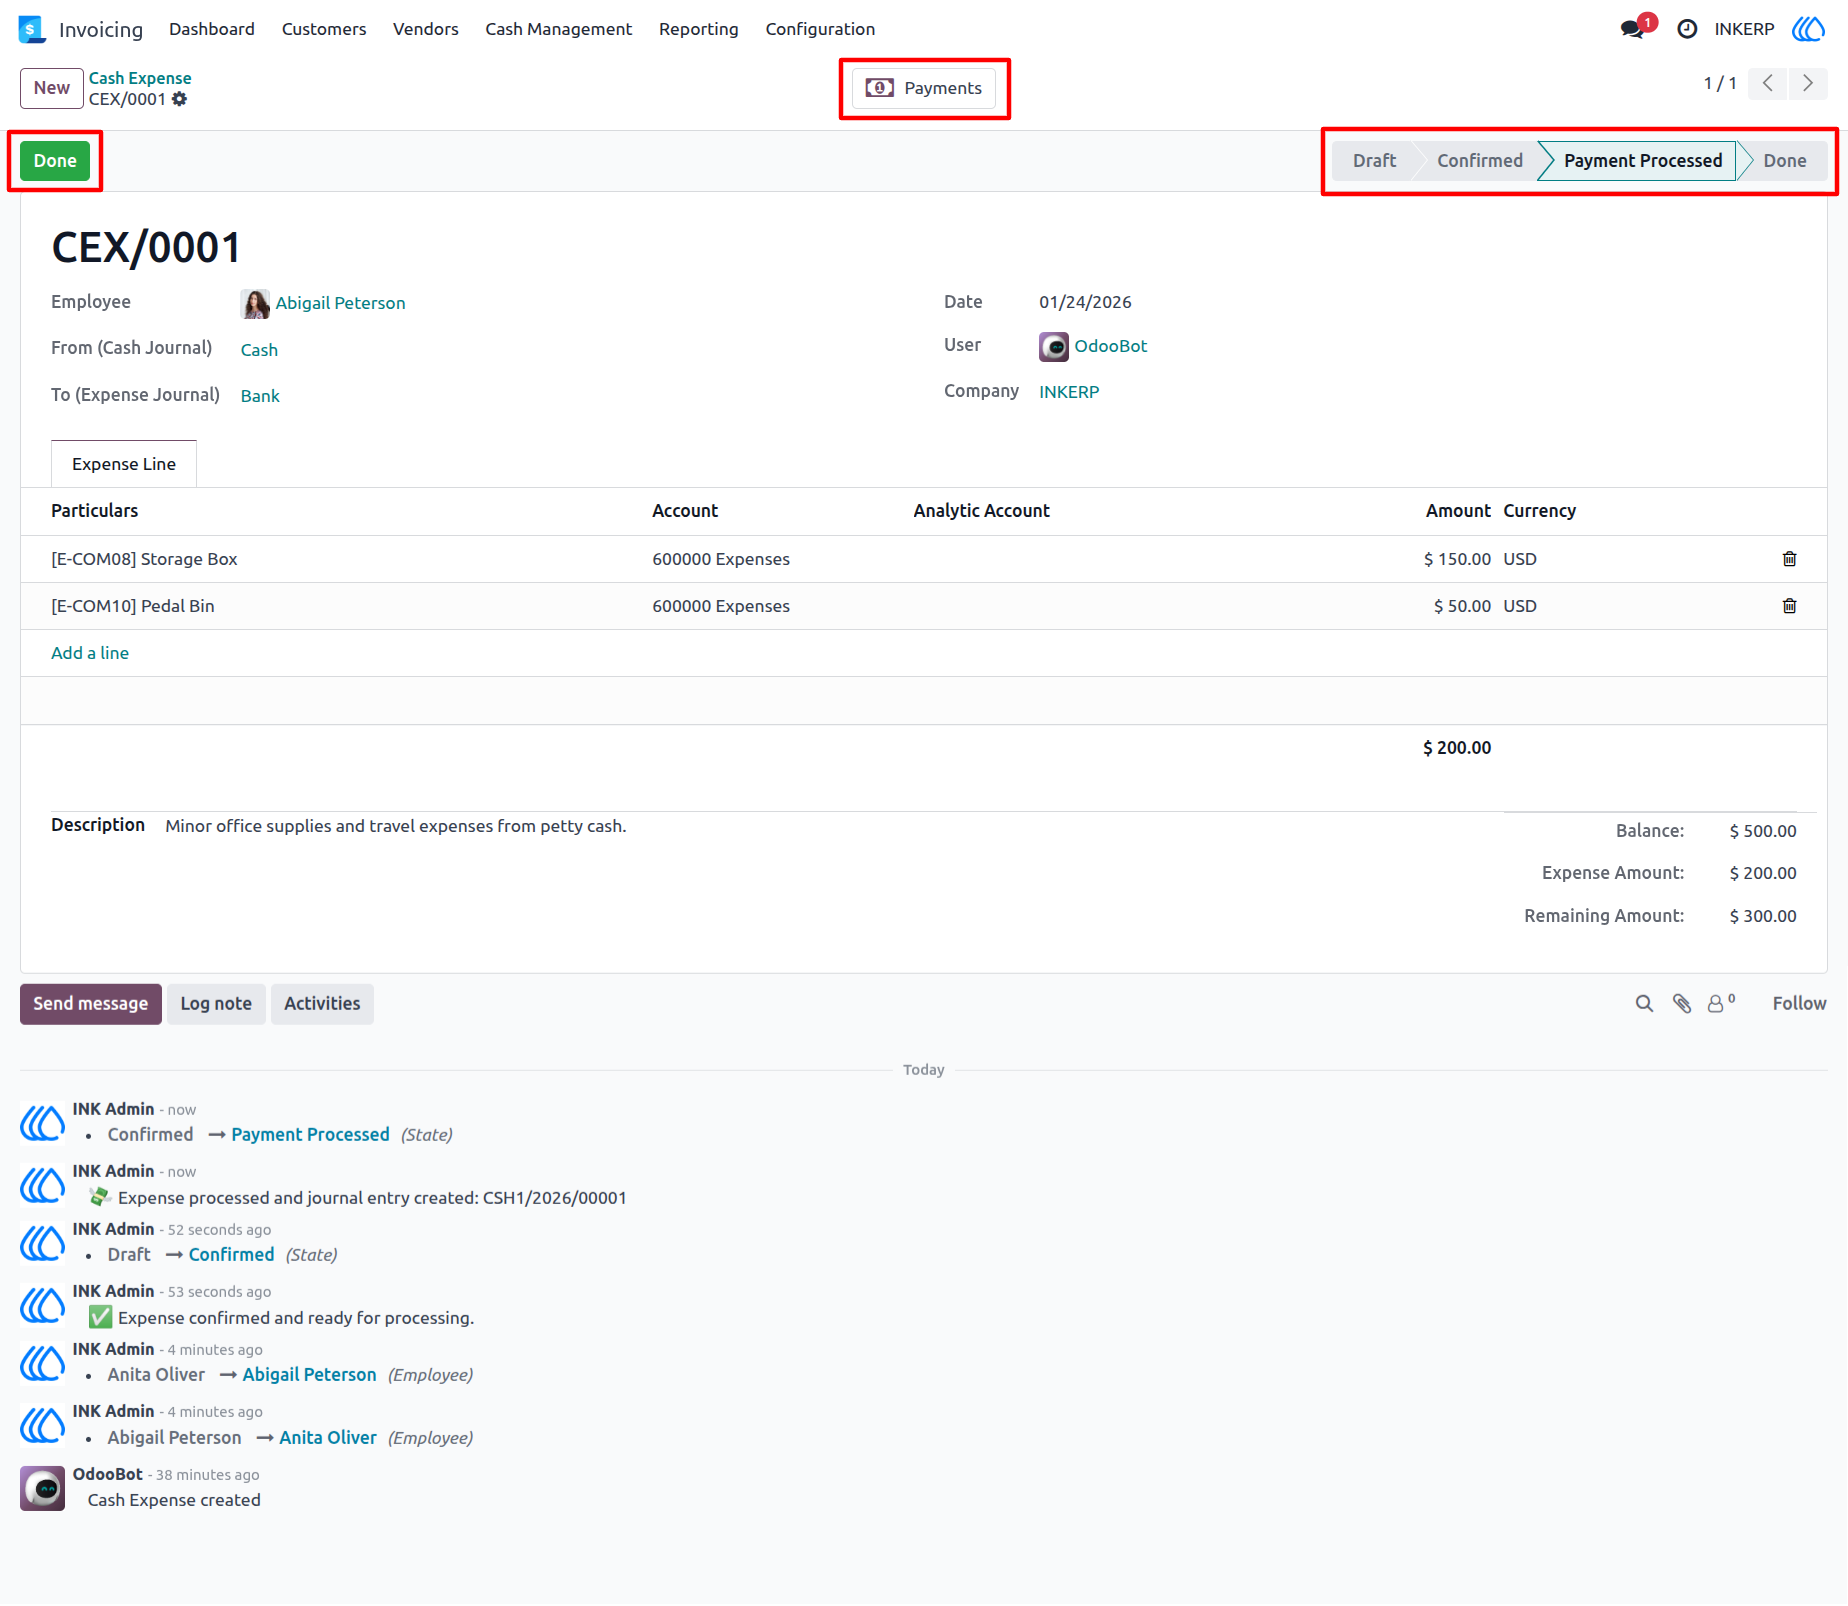
Task: Open the Cash journal link
Action: 259,350
